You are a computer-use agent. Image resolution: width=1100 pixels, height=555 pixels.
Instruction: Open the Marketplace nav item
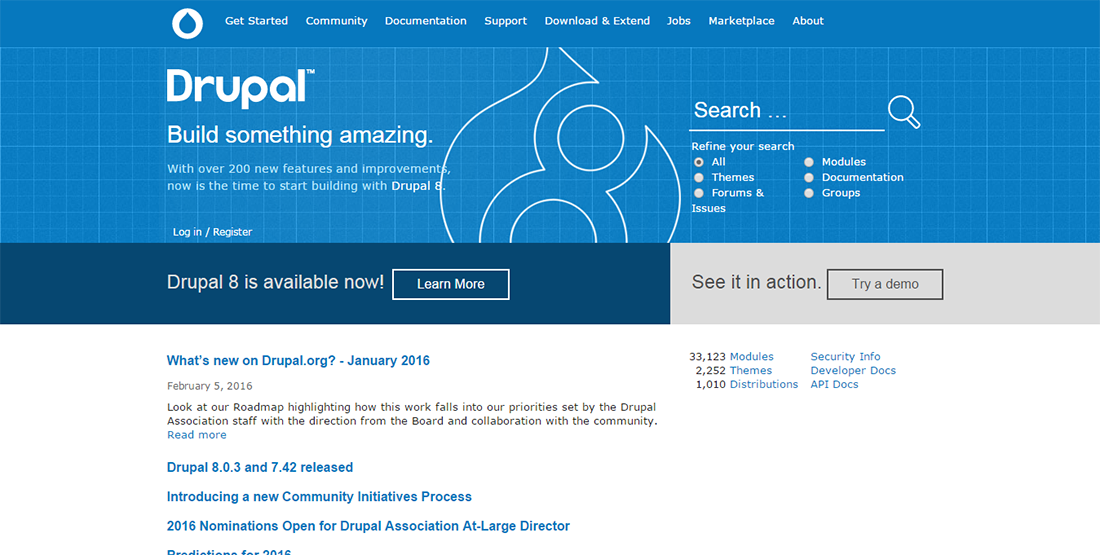(742, 21)
